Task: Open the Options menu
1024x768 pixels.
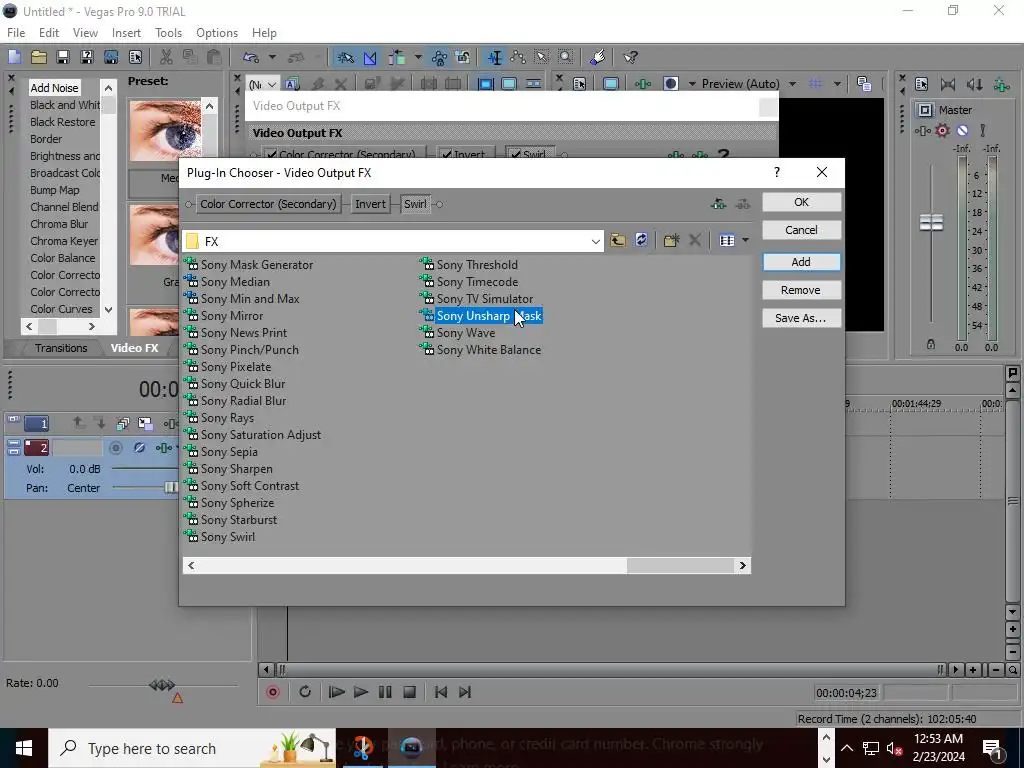Action: 217,33
